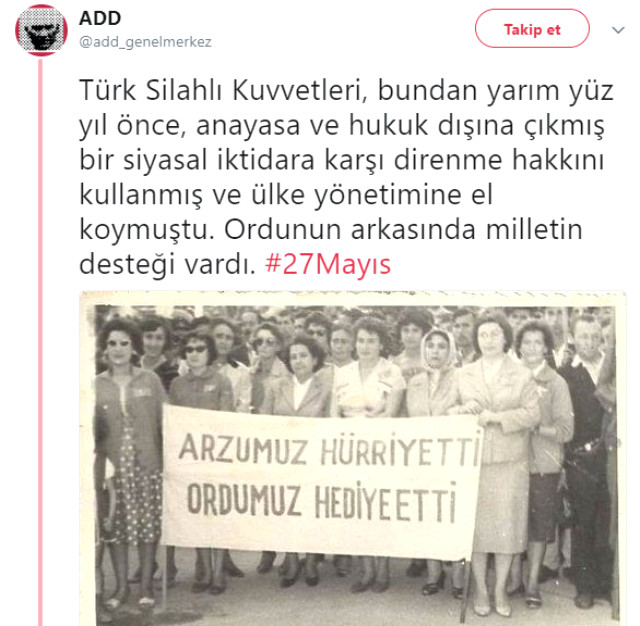Open the ADD profile avatar picture
Image resolution: width=640 pixels, height=626 pixels.
click(41, 30)
